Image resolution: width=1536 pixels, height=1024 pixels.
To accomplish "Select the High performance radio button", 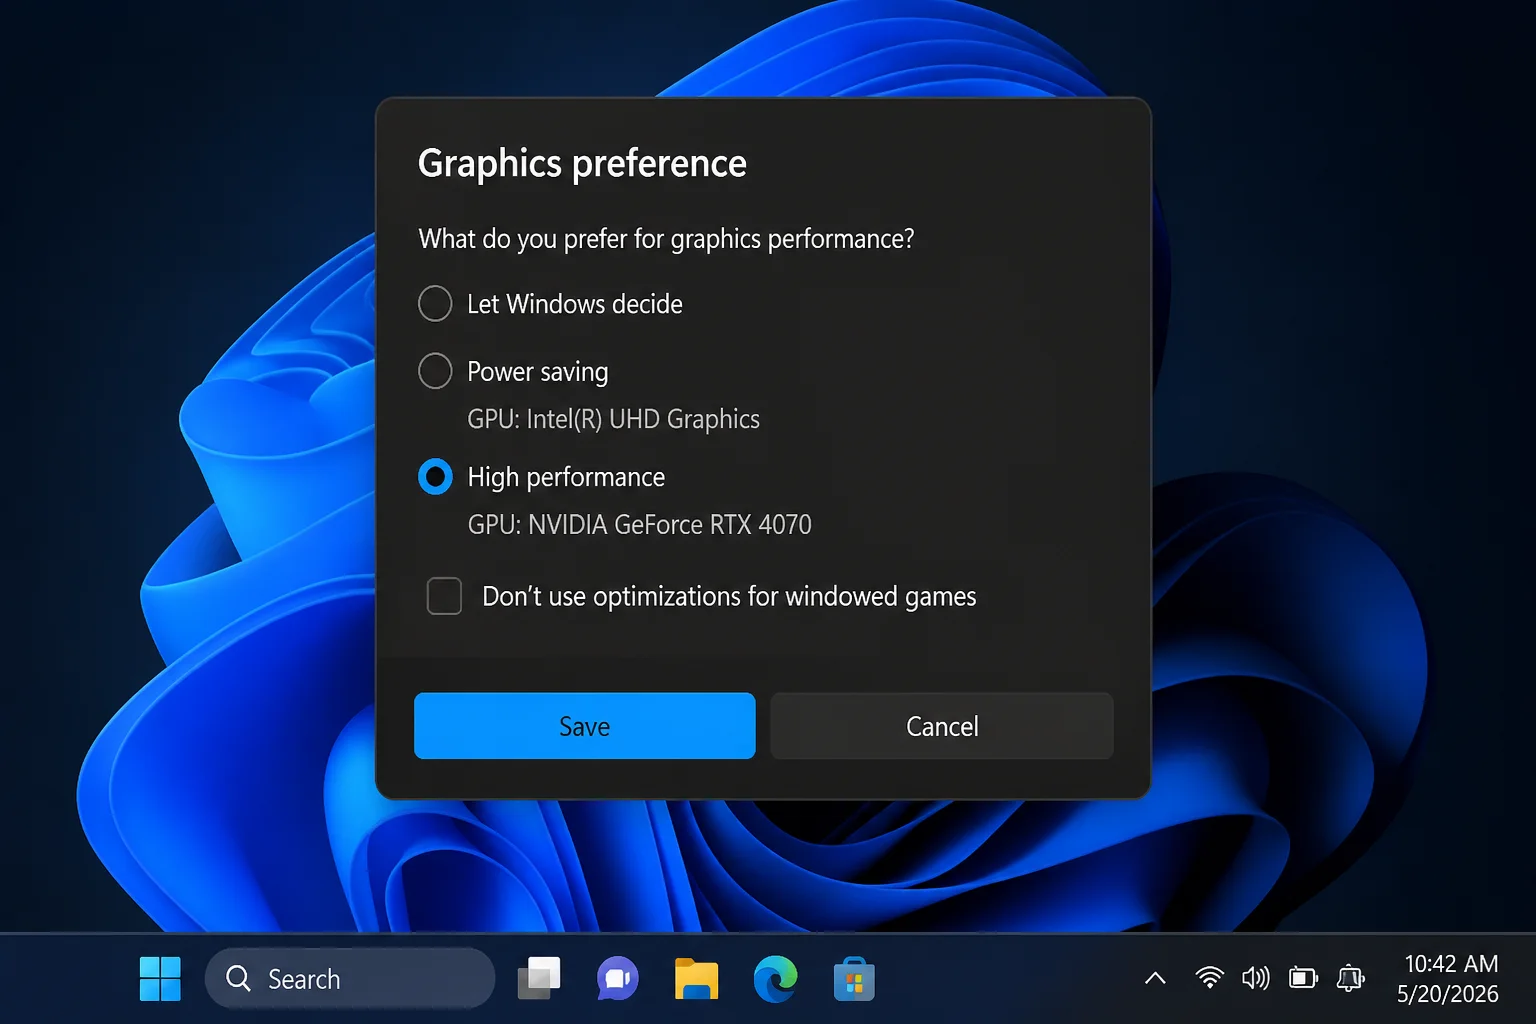I will coord(435,477).
